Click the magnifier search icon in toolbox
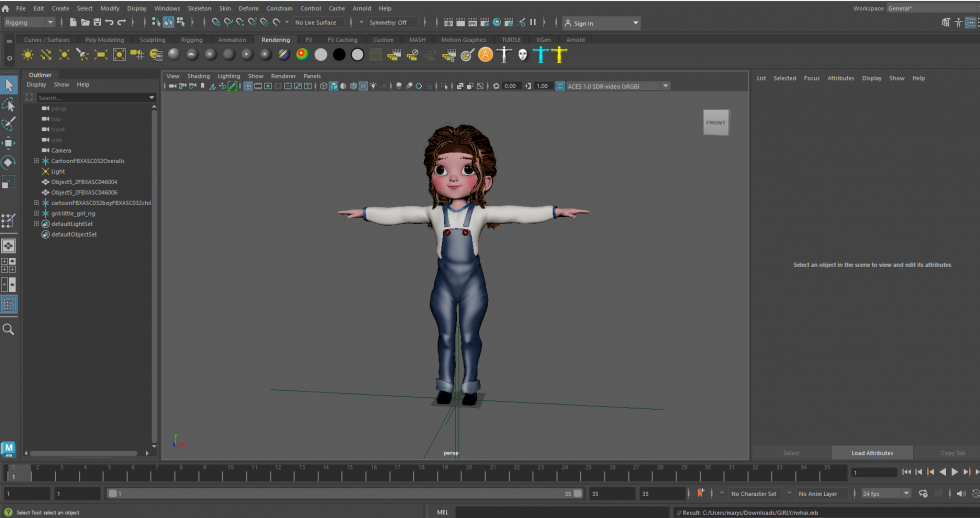 (x=9, y=329)
